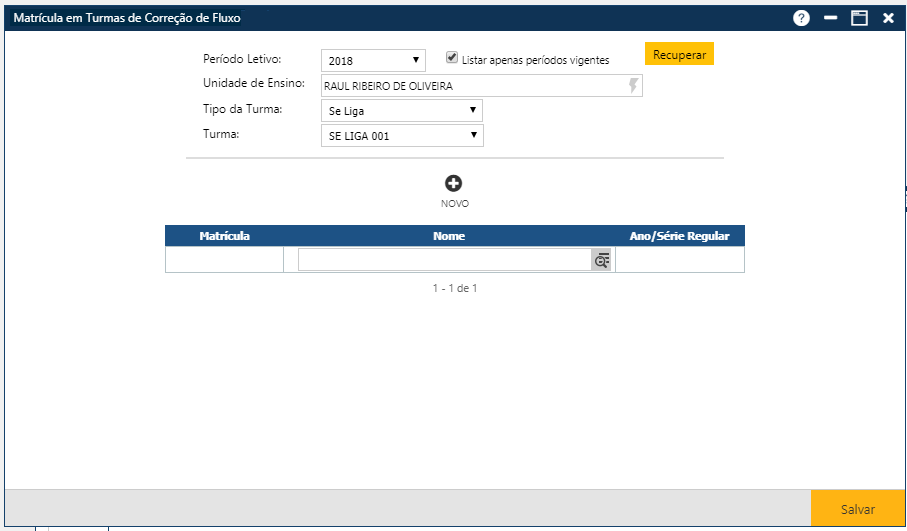The height and width of the screenshot is (531, 907).
Task: Click the search icon in Nome field
Action: click(x=601, y=260)
